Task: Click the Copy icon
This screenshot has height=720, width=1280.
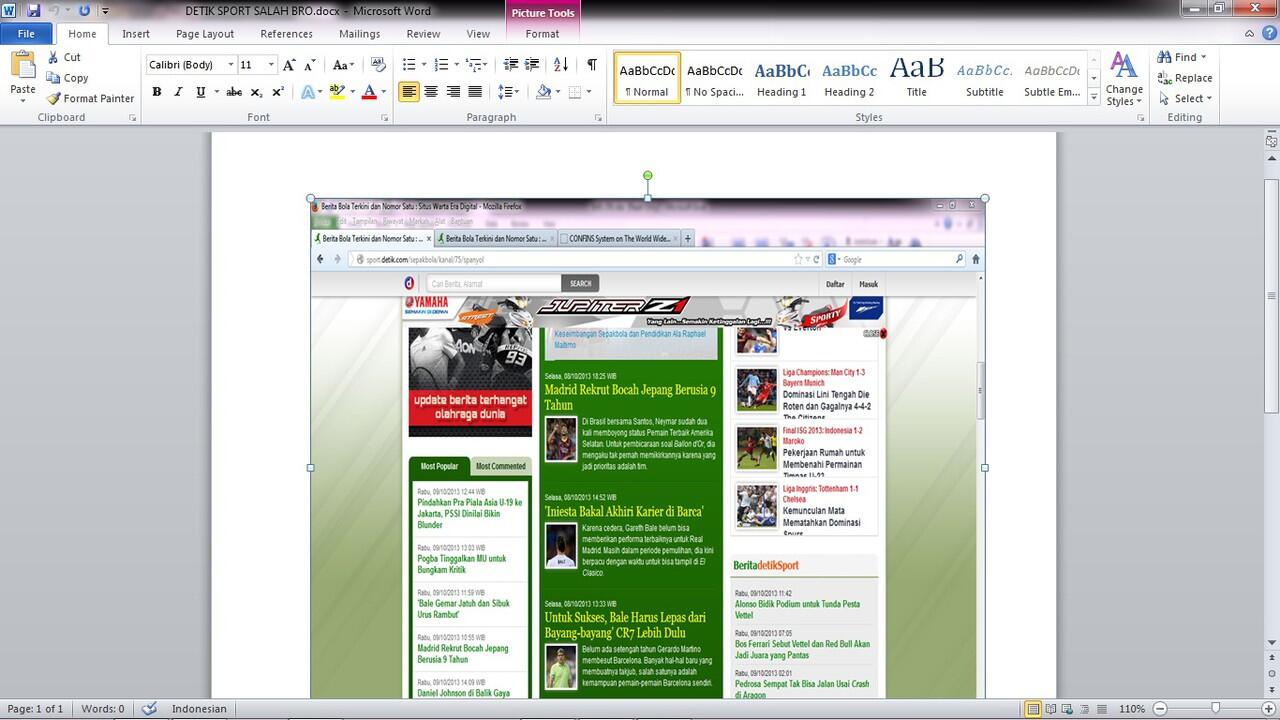Action: (x=54, y=78)
